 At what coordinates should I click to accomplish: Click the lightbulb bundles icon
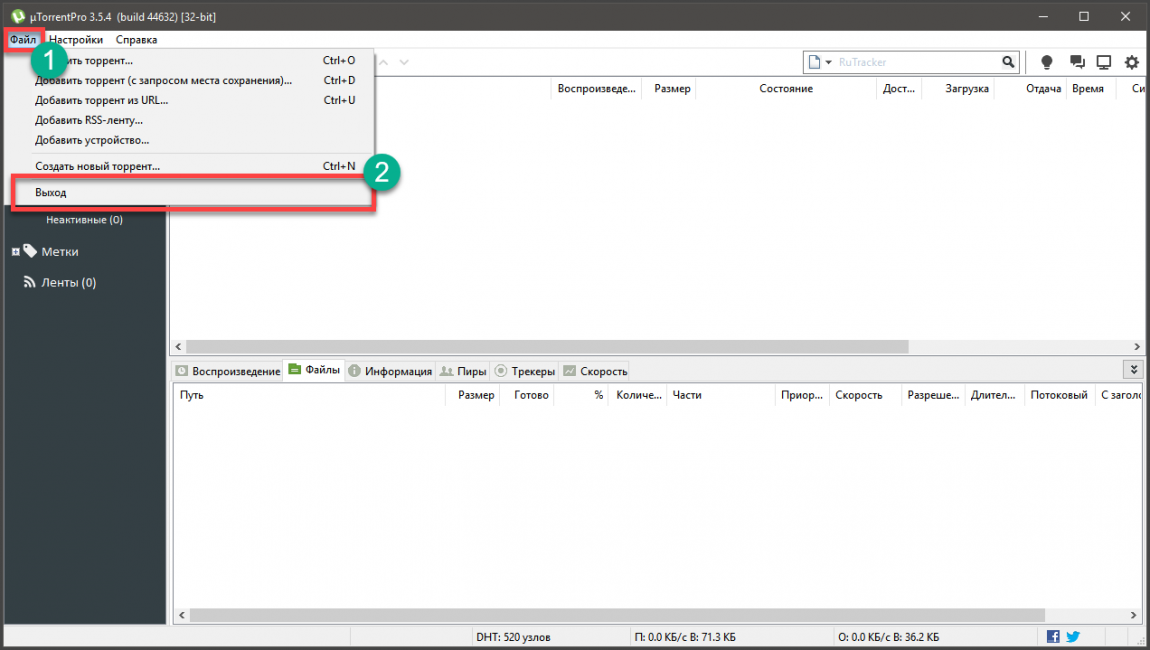tap(1047, 62)
